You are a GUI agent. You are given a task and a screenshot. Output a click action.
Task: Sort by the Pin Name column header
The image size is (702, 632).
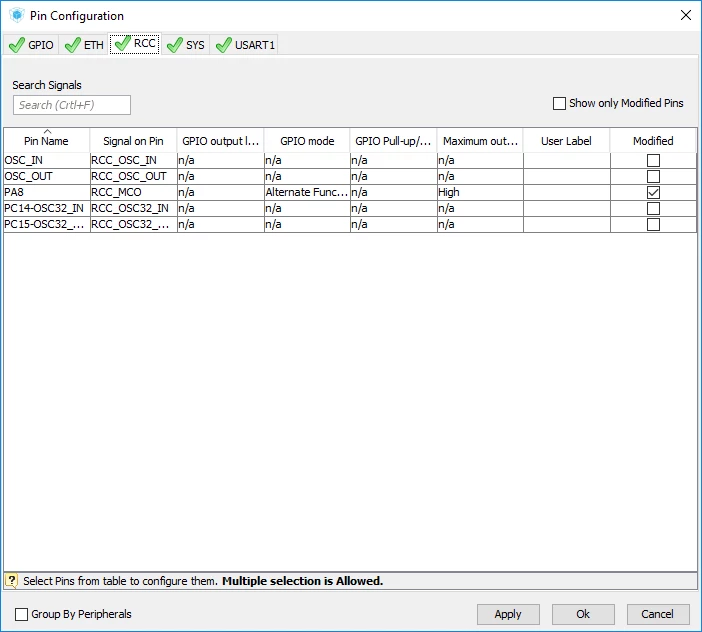tap(47, 141)
